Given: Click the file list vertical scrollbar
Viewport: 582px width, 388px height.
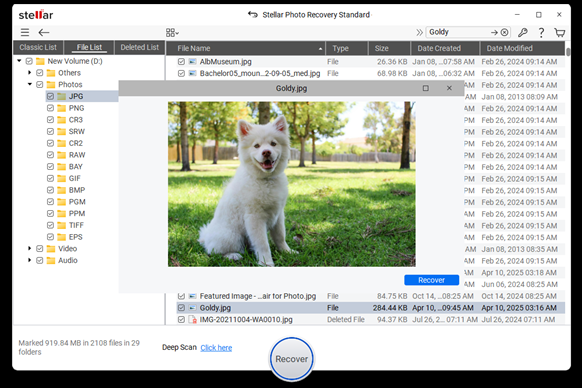Looking at the screenshot, I should 568,51.
